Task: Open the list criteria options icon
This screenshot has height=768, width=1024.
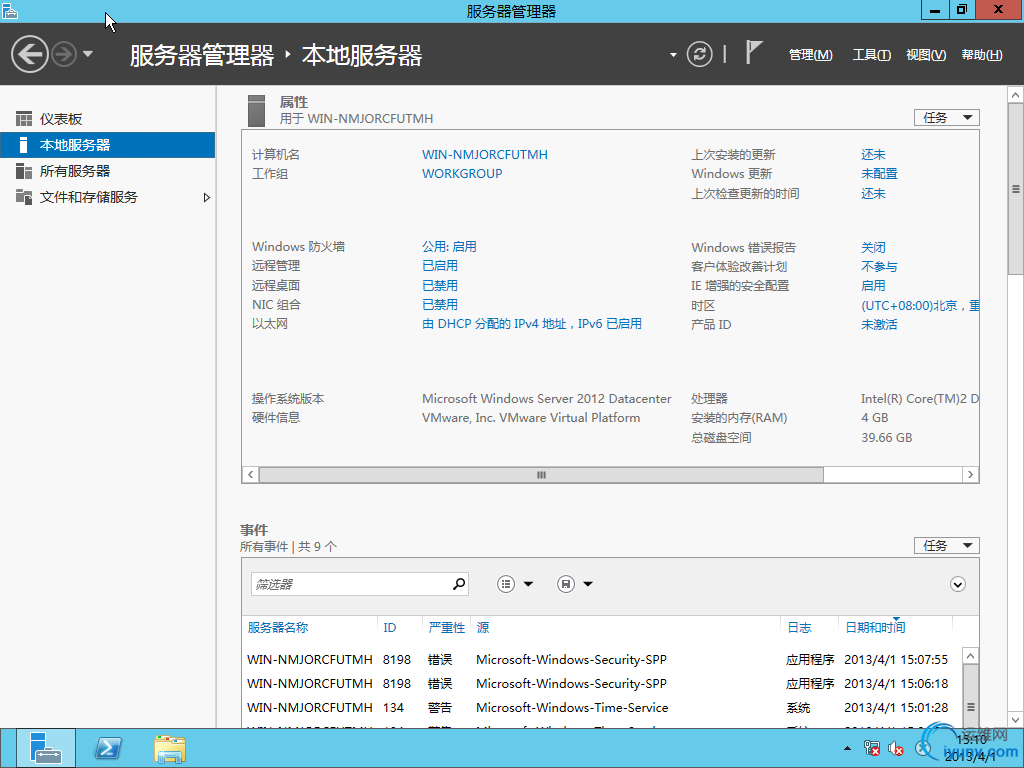Action: point(506,584)
